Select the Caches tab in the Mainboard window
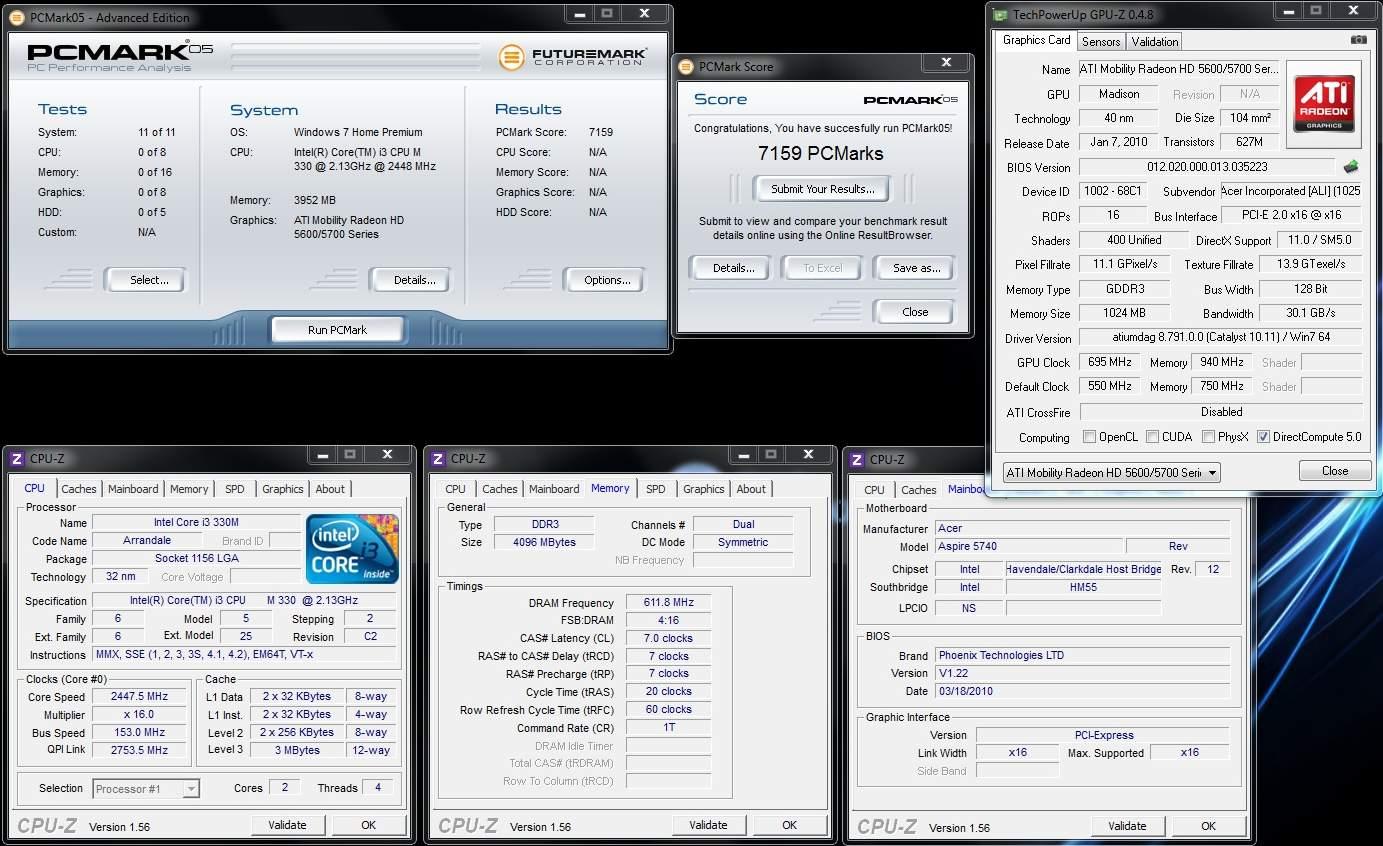Viewport: 1383px width, 846px height. coord(919,490)
